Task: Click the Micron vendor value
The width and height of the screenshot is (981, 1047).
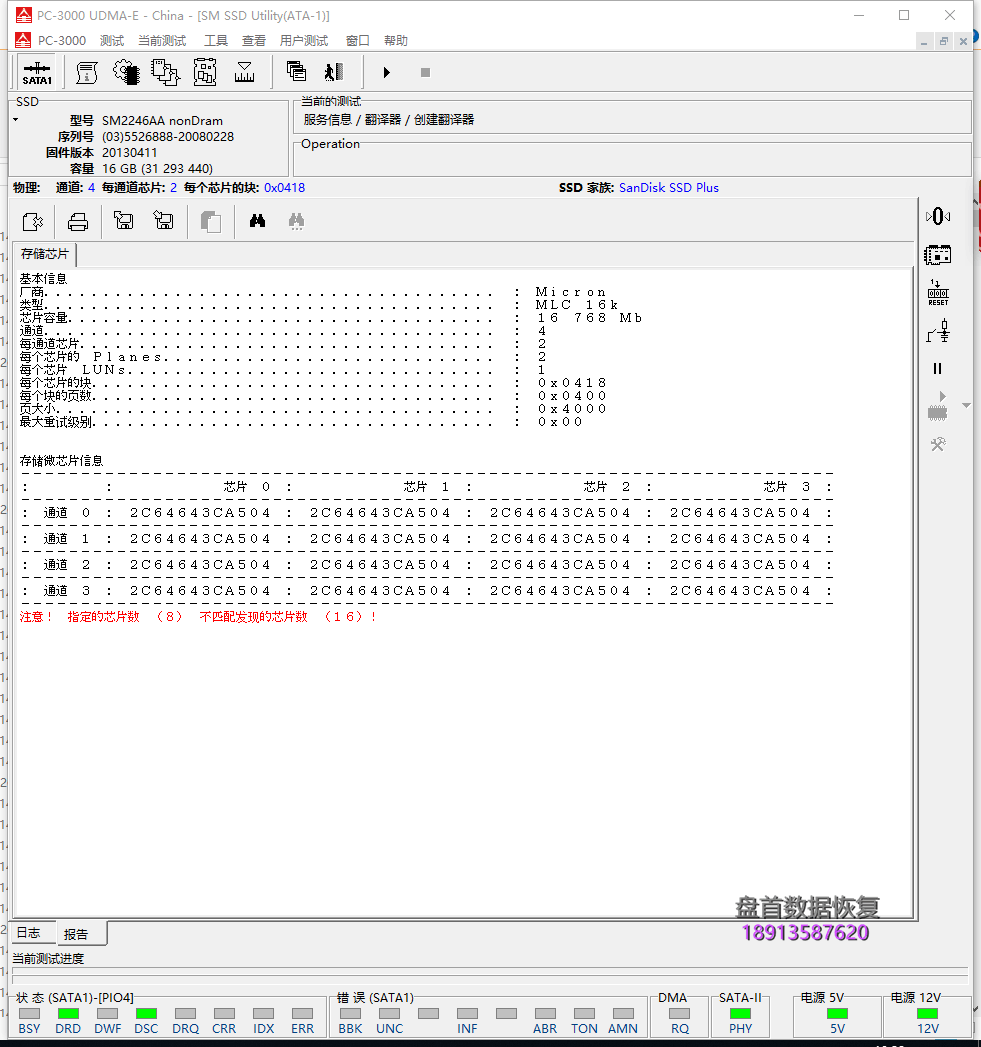Action: (x=571, y=292)
